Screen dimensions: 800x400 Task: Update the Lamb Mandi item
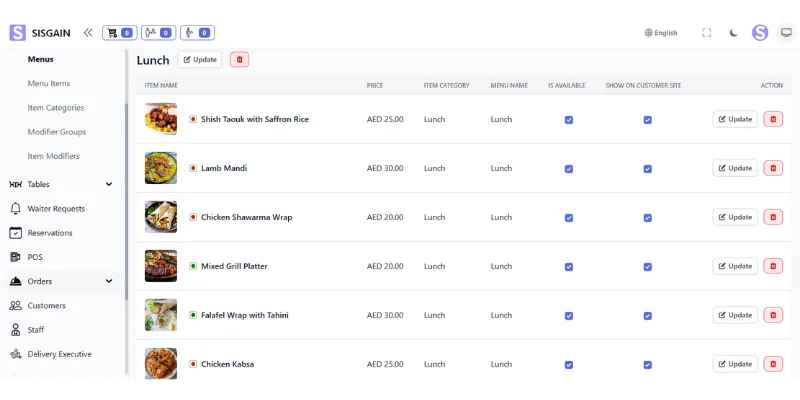coord(735,168)
